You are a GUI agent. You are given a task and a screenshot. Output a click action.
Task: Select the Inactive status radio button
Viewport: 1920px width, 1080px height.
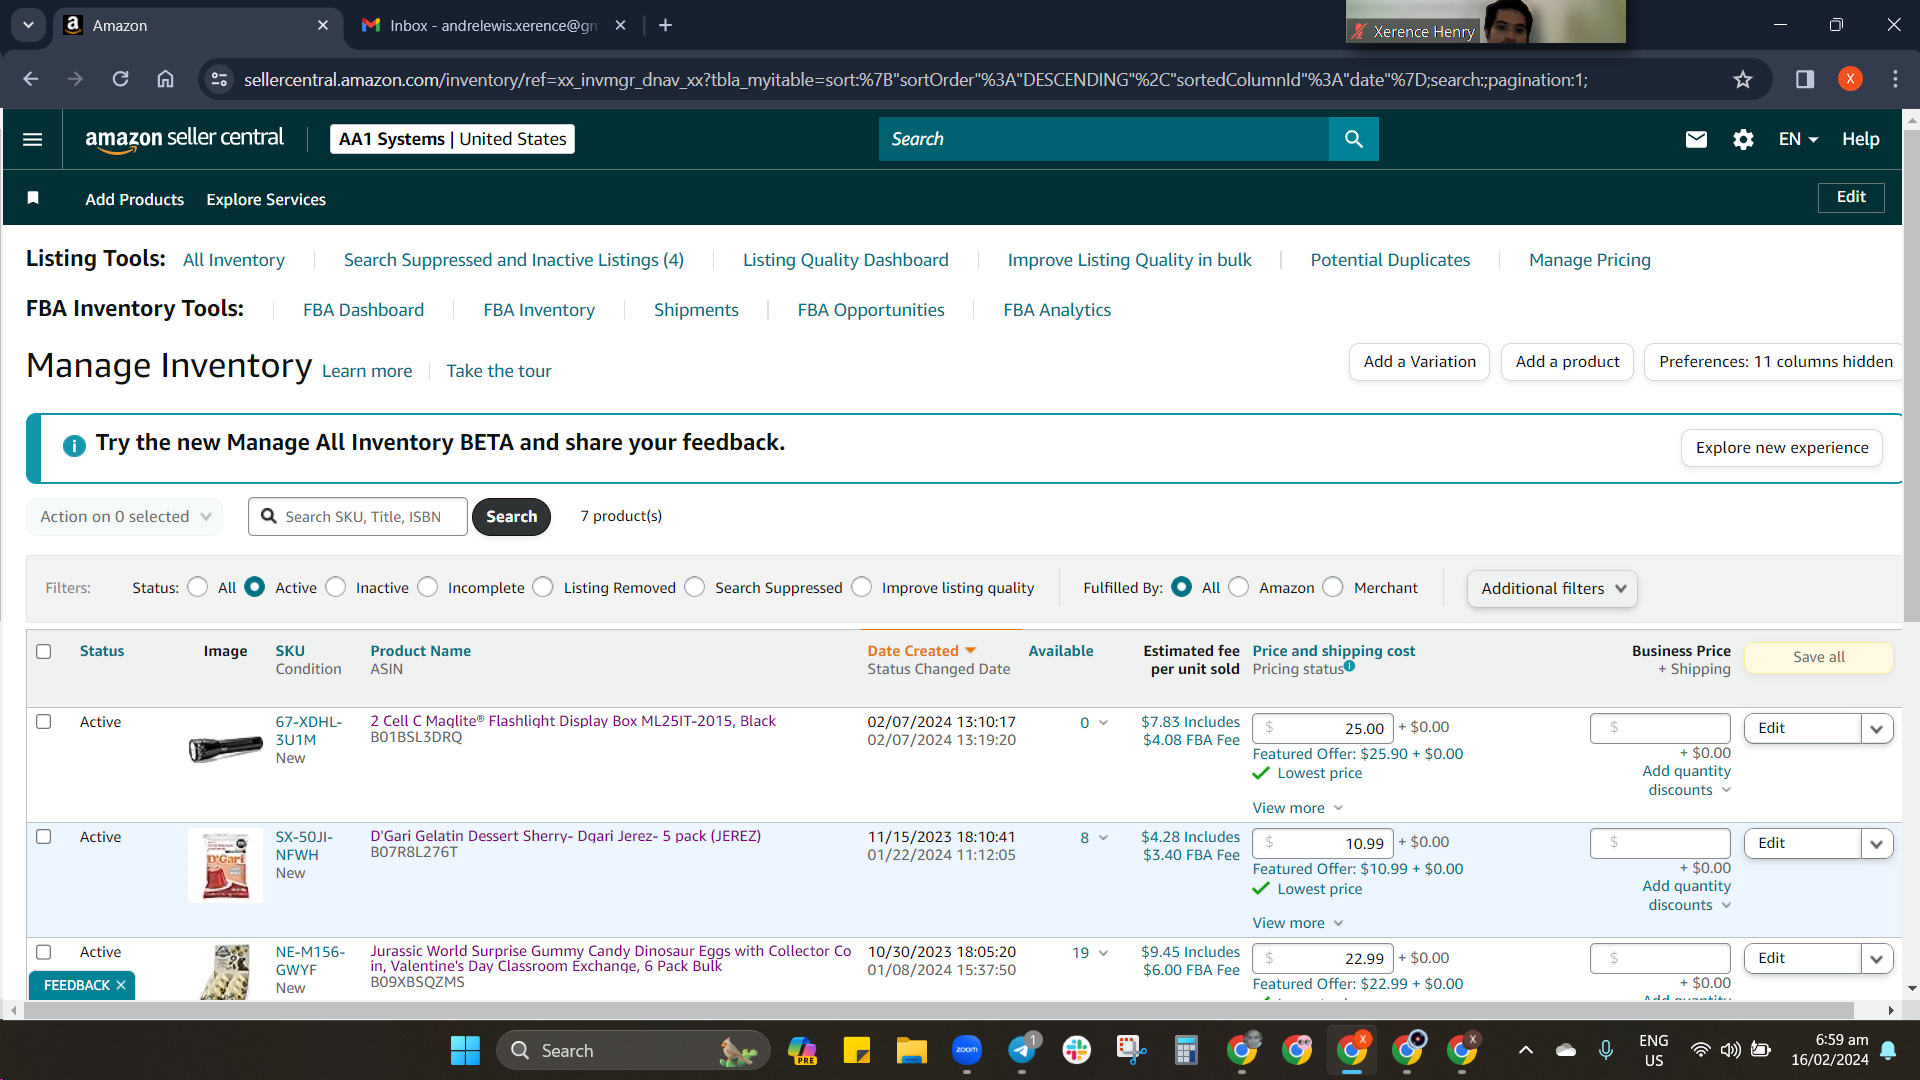(x=336, y=587)
